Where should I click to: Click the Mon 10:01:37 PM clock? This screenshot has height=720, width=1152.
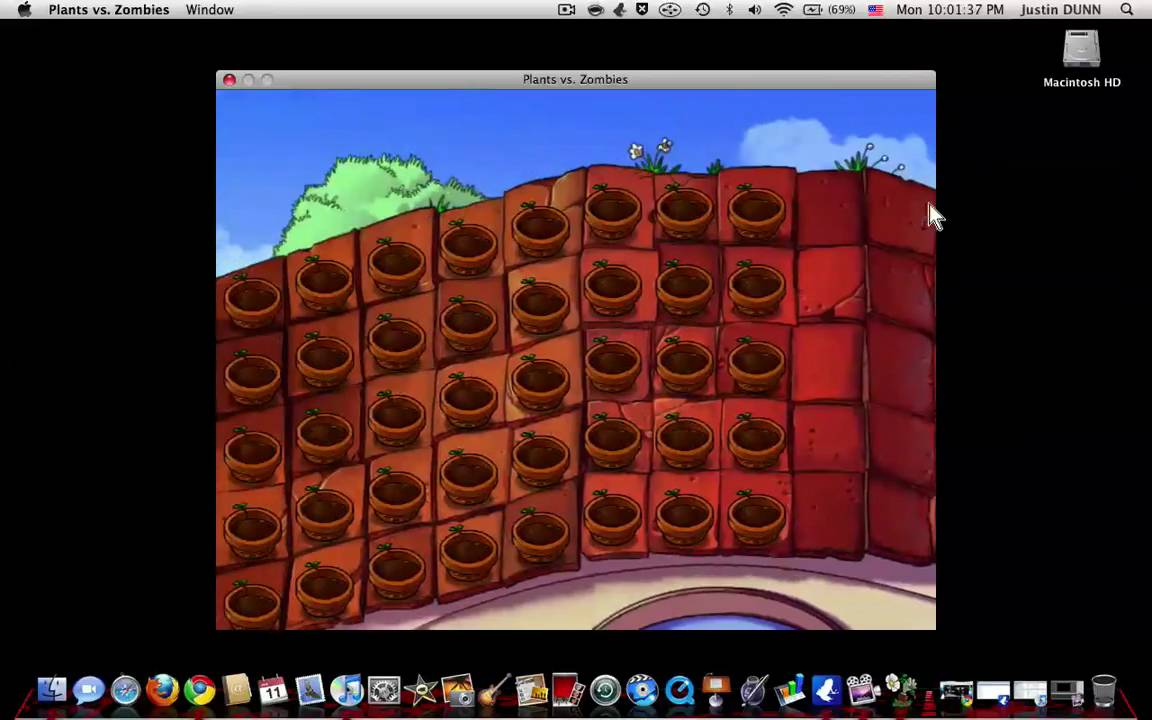click(949, 10)
